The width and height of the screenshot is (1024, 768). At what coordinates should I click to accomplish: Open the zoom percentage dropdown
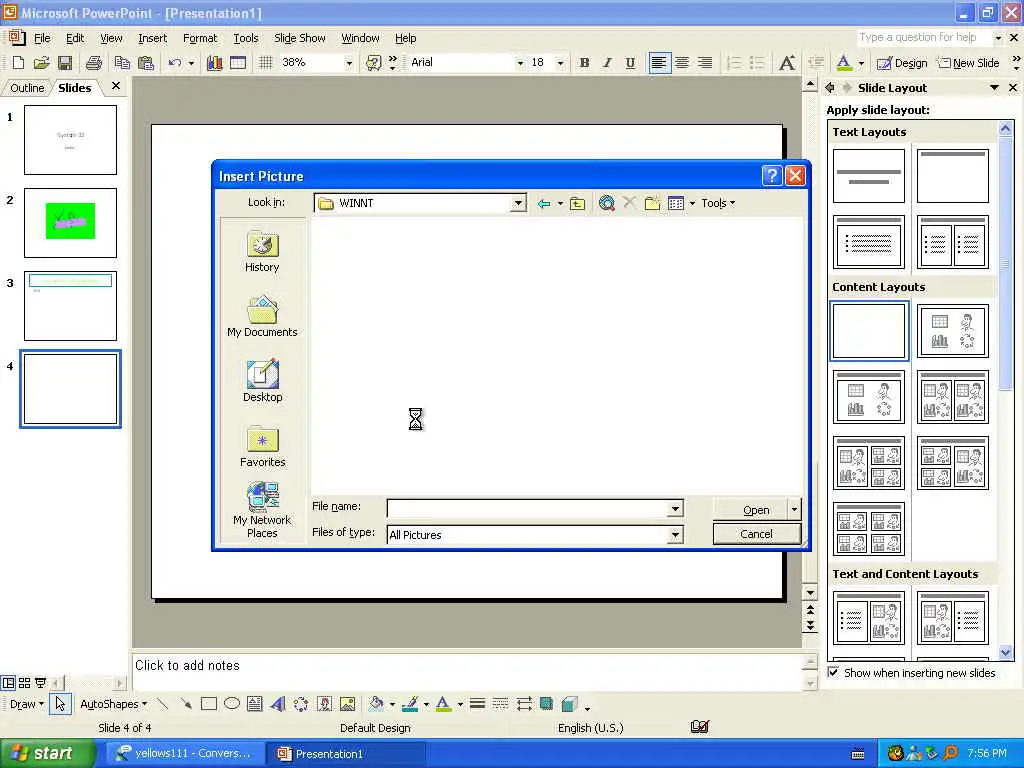click(x=349, y=63)
